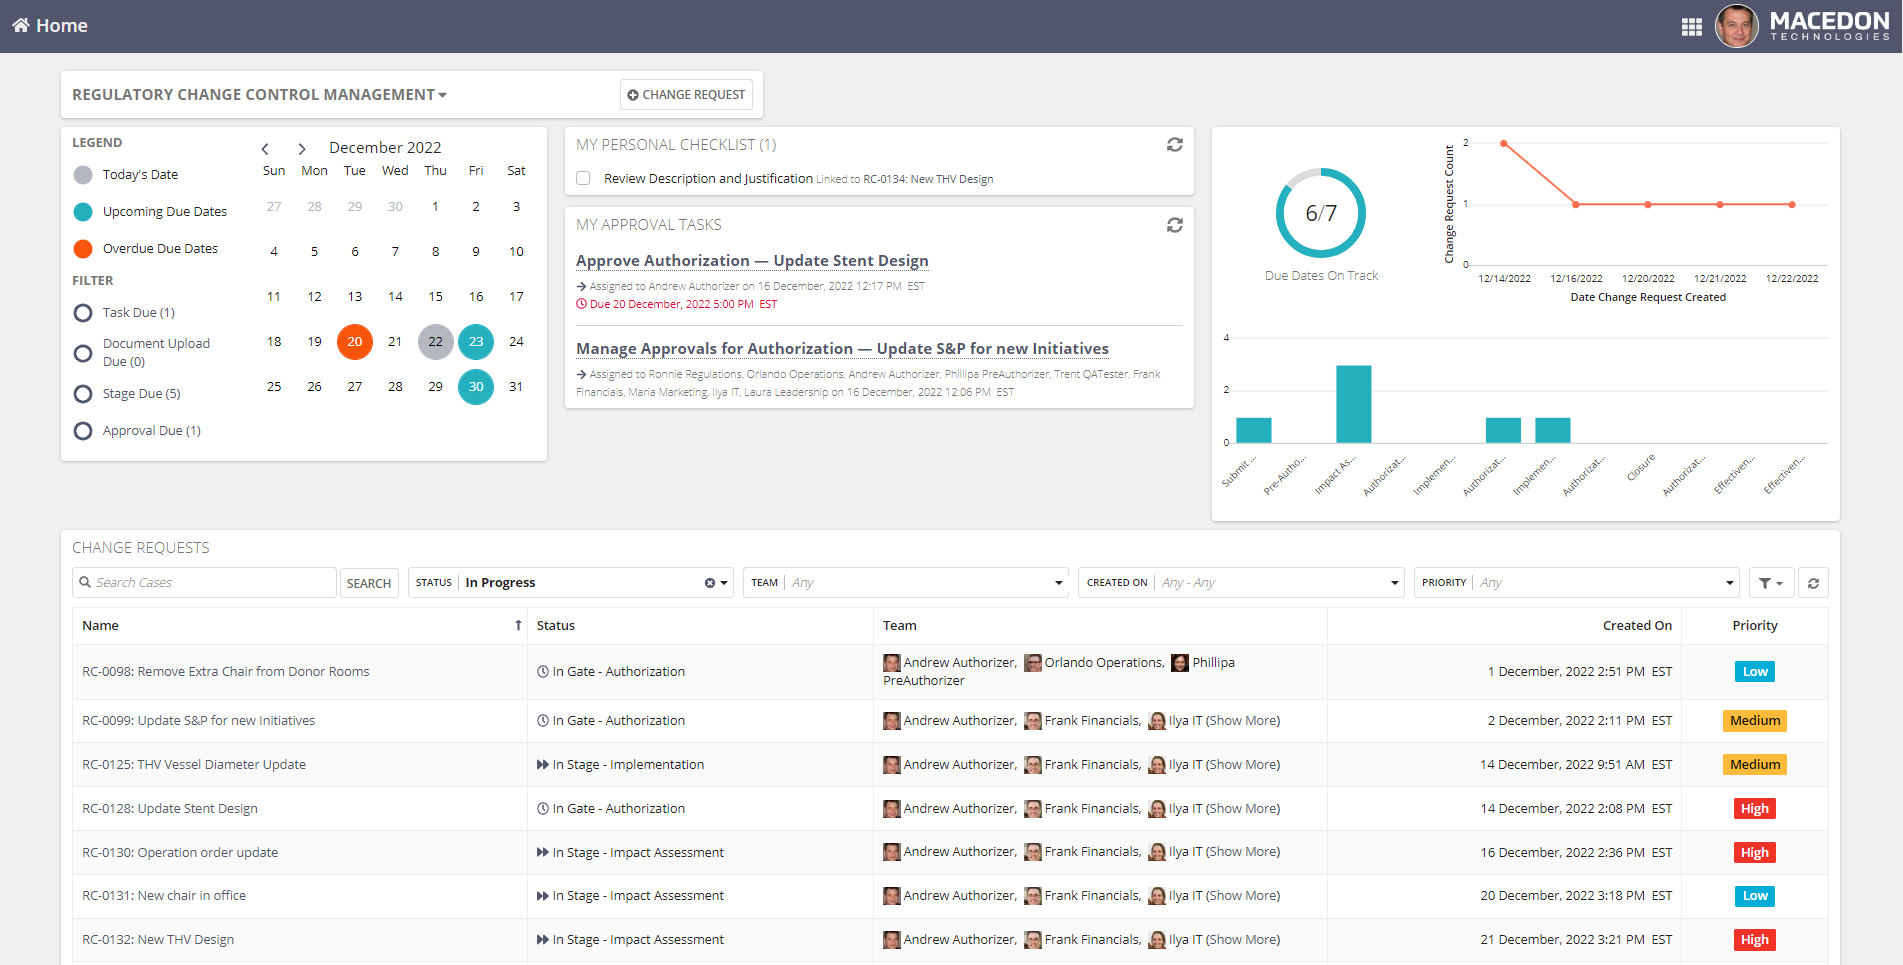This screenshot has width=1903, height=965.
Task: Select the Approval Due filter radio
Action: (x=83, y=431)
